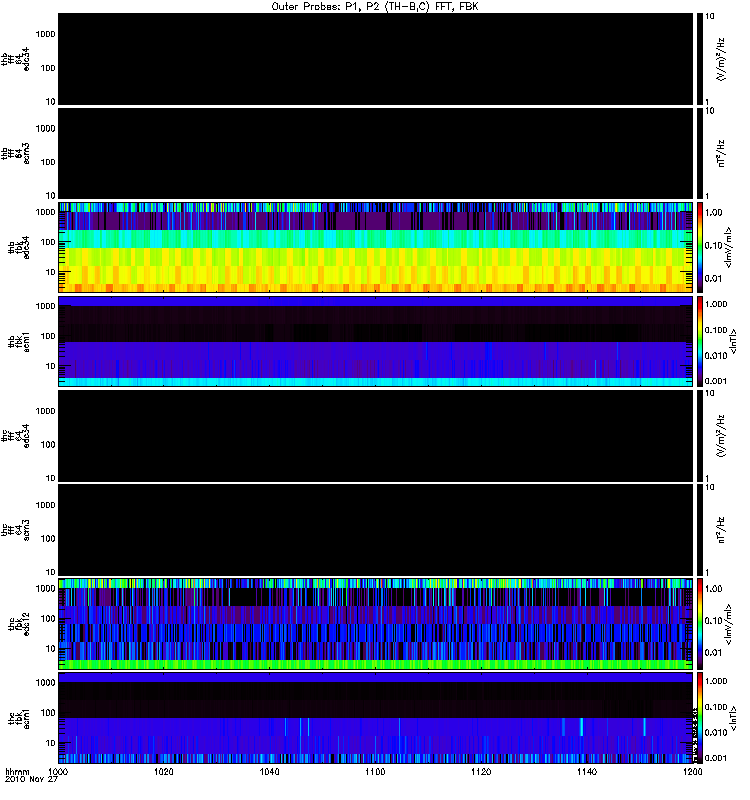This screenshot has width=750, height=800.
Task: Click the 'hhmm' axis unit label
Action: pyautogui.click(x=17, y=772)
